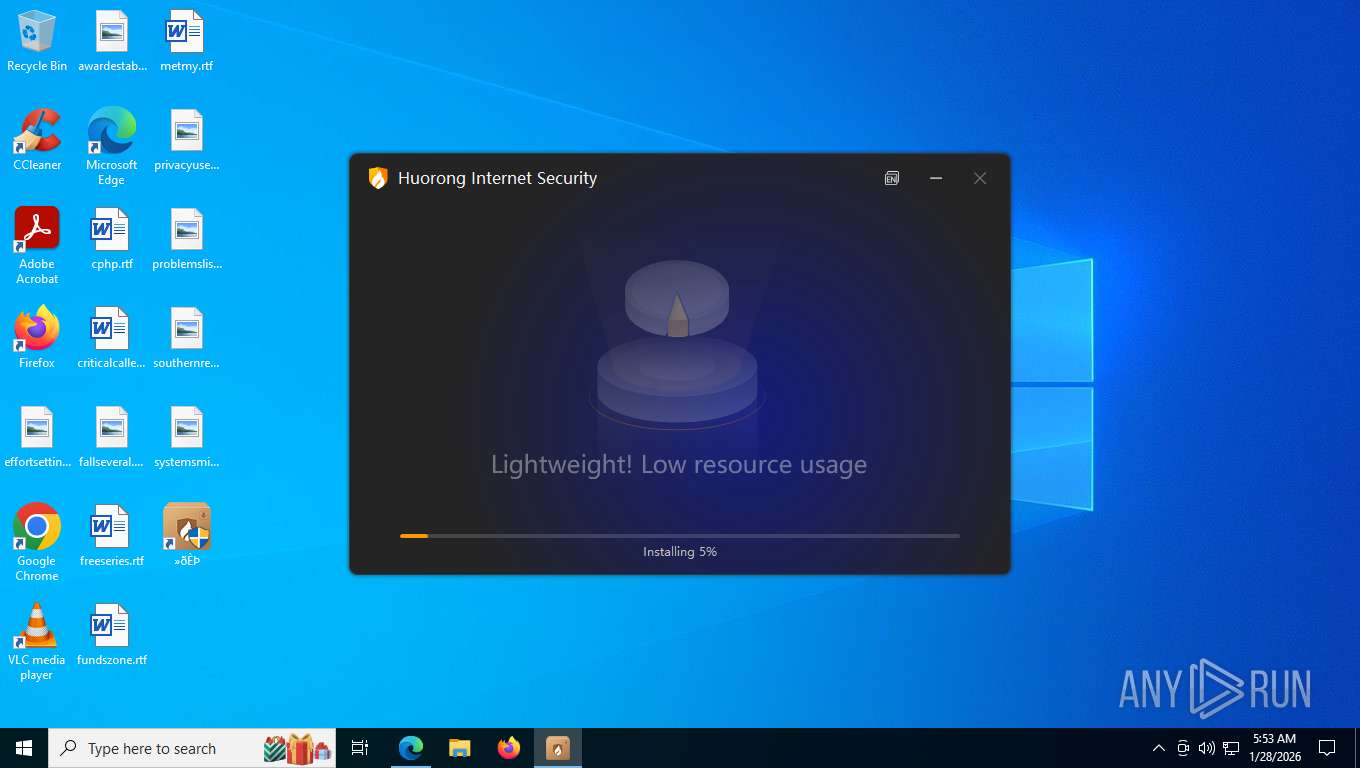1360x768 pixels.
Task: Select the effortsettin... file icon
Action: click(x=37, y=437)
